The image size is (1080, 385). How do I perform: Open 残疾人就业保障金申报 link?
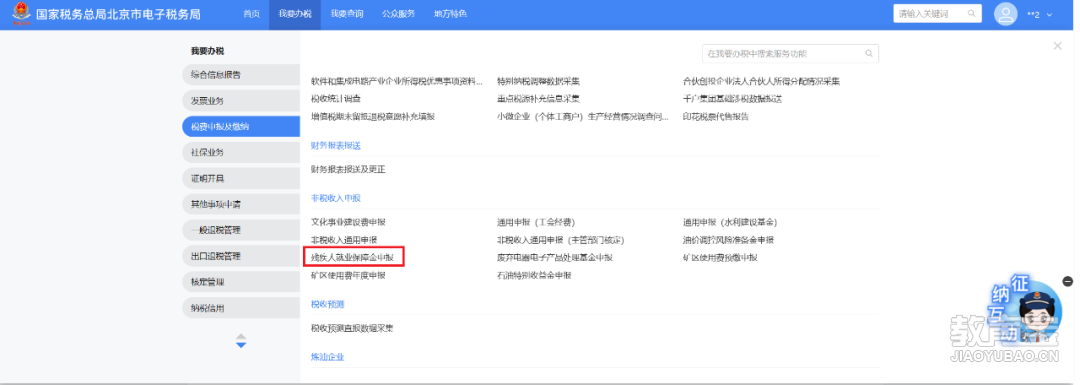[353, 258]
